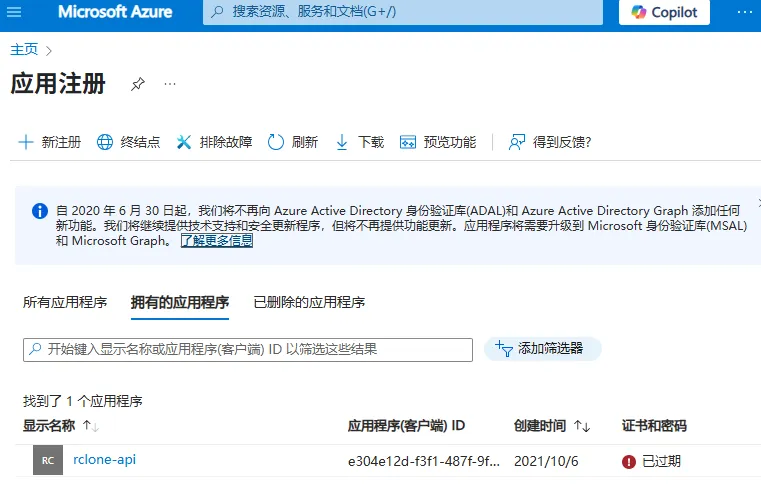
Task: Pin the 应用注册 page
Action: coord(138,84)
